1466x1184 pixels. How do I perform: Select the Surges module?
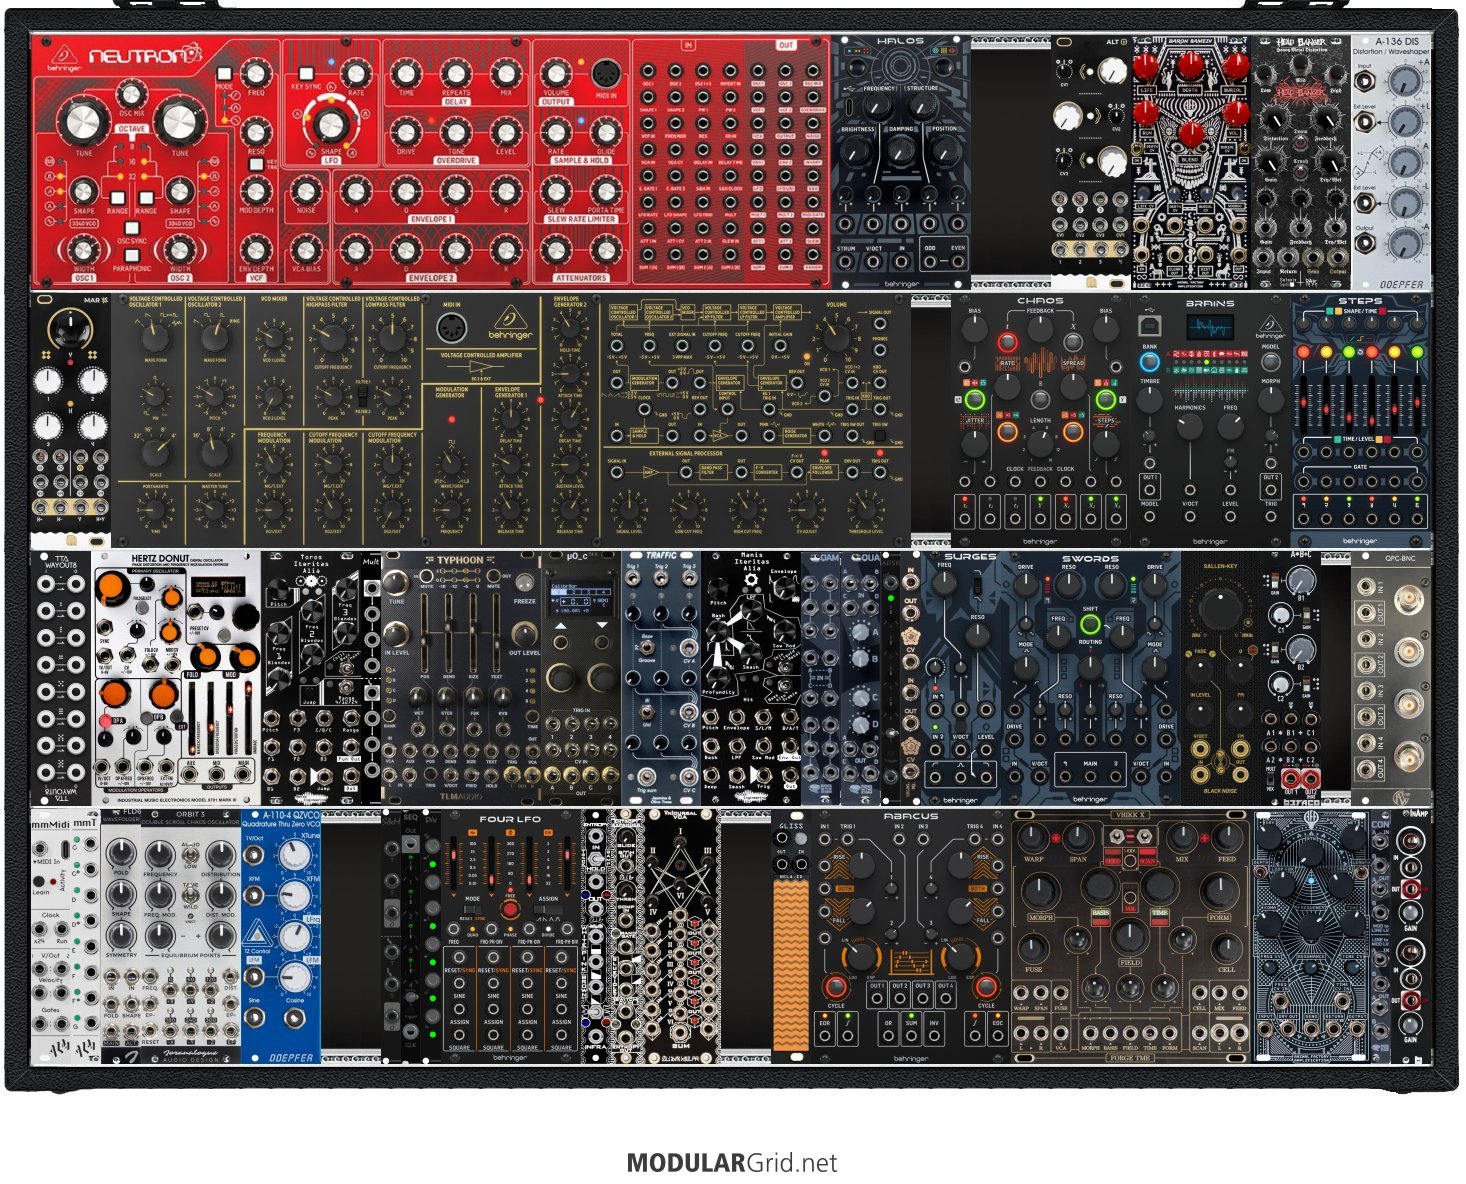pos(961,677)
